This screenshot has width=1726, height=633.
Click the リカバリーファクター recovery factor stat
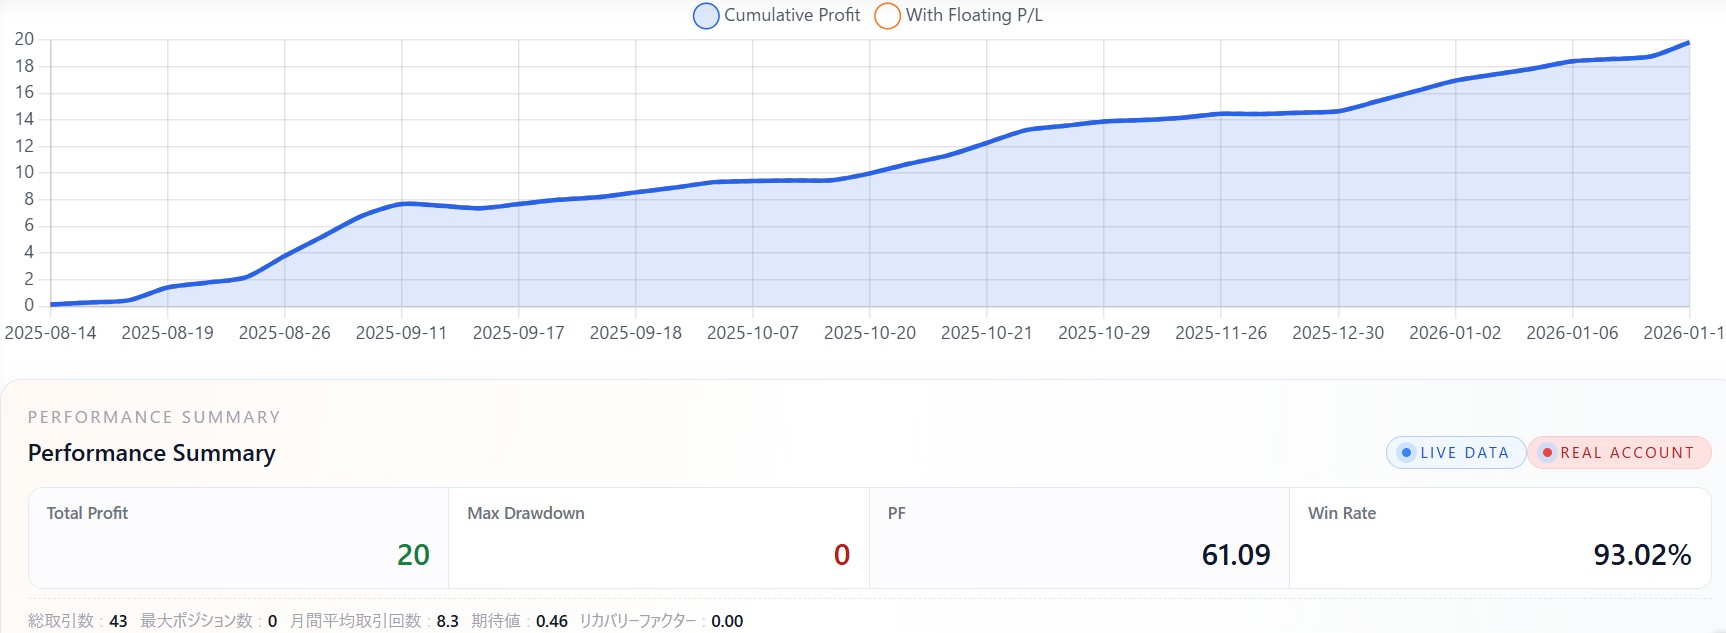point(661,621)
